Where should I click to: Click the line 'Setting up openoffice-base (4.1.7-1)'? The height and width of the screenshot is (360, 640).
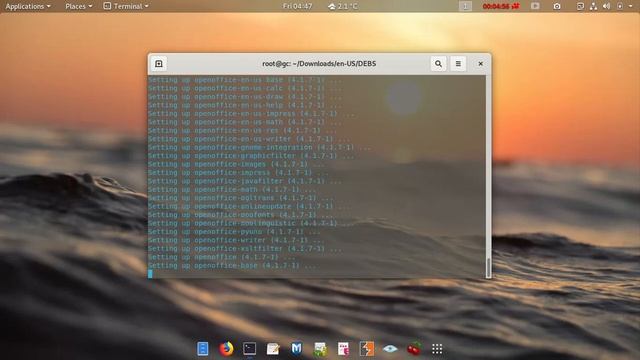(232, 266)
